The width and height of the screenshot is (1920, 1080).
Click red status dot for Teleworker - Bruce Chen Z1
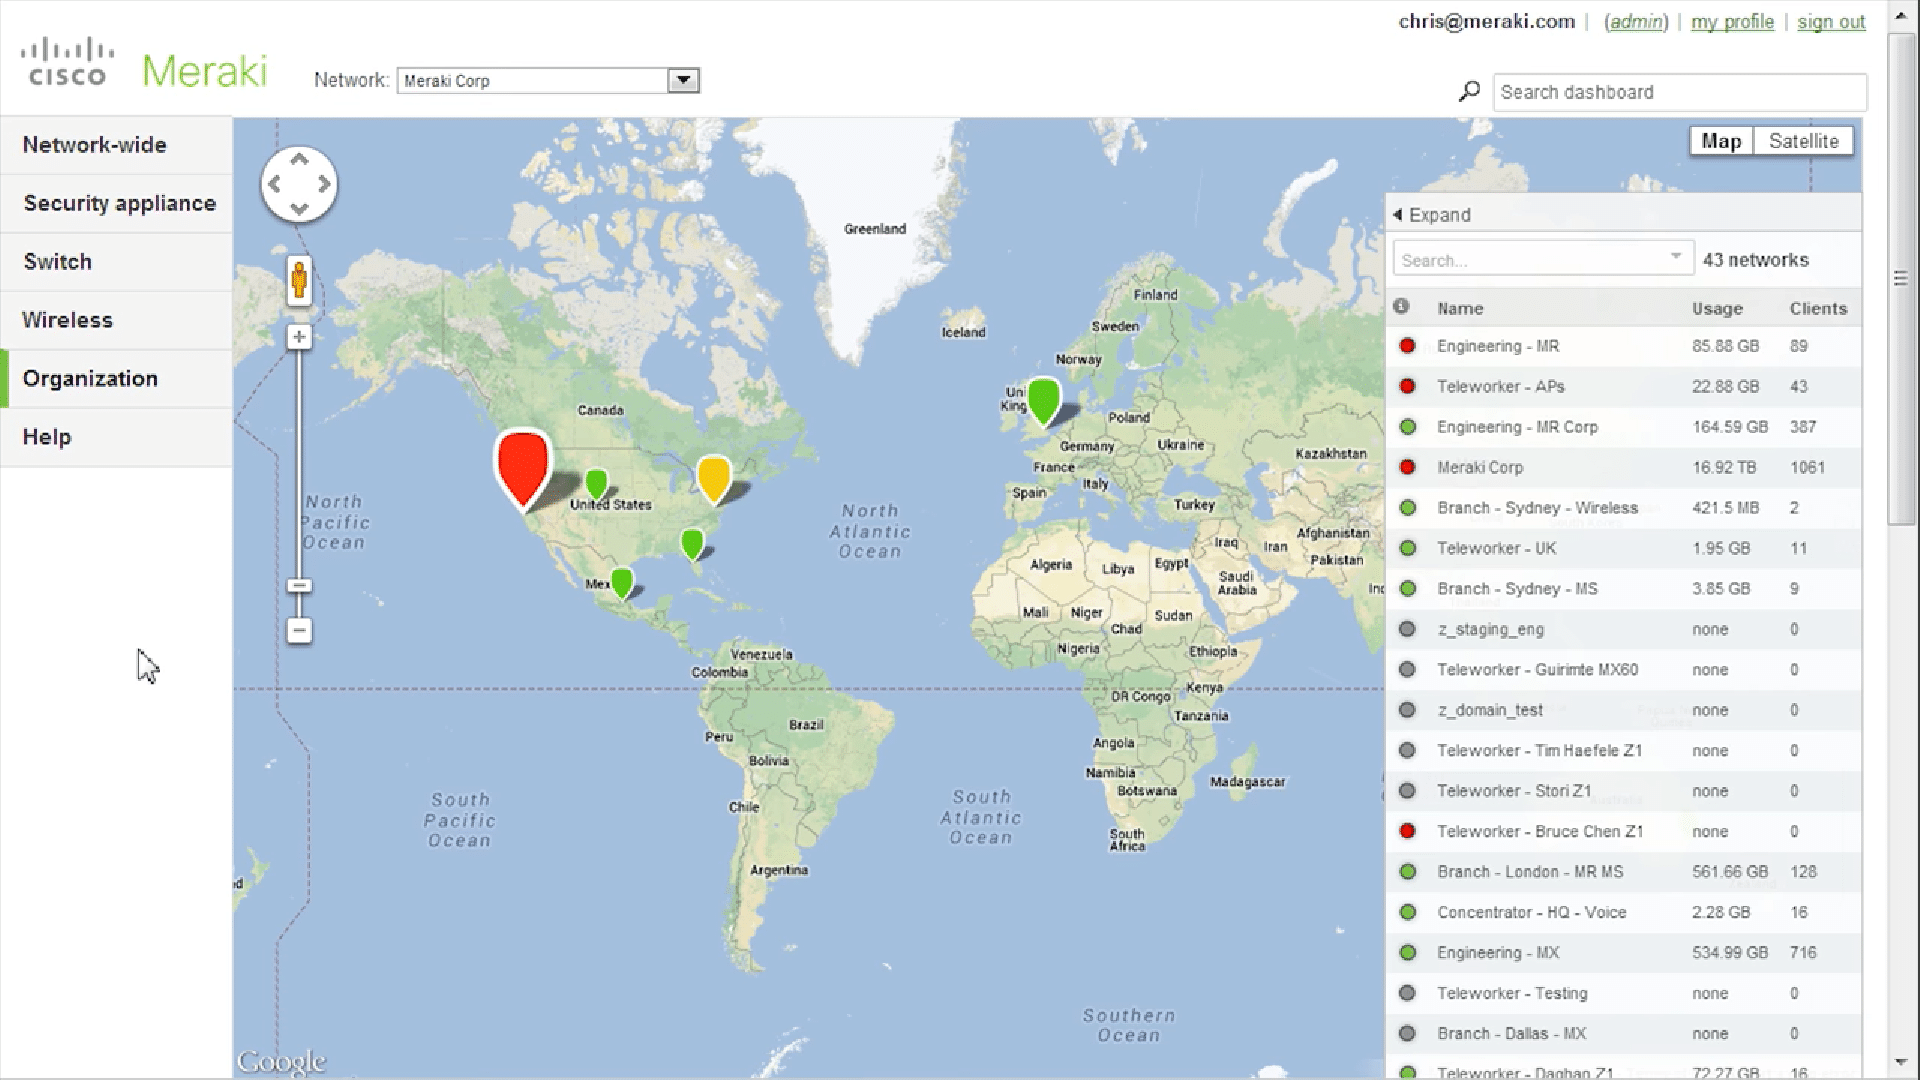[1407, 831]
